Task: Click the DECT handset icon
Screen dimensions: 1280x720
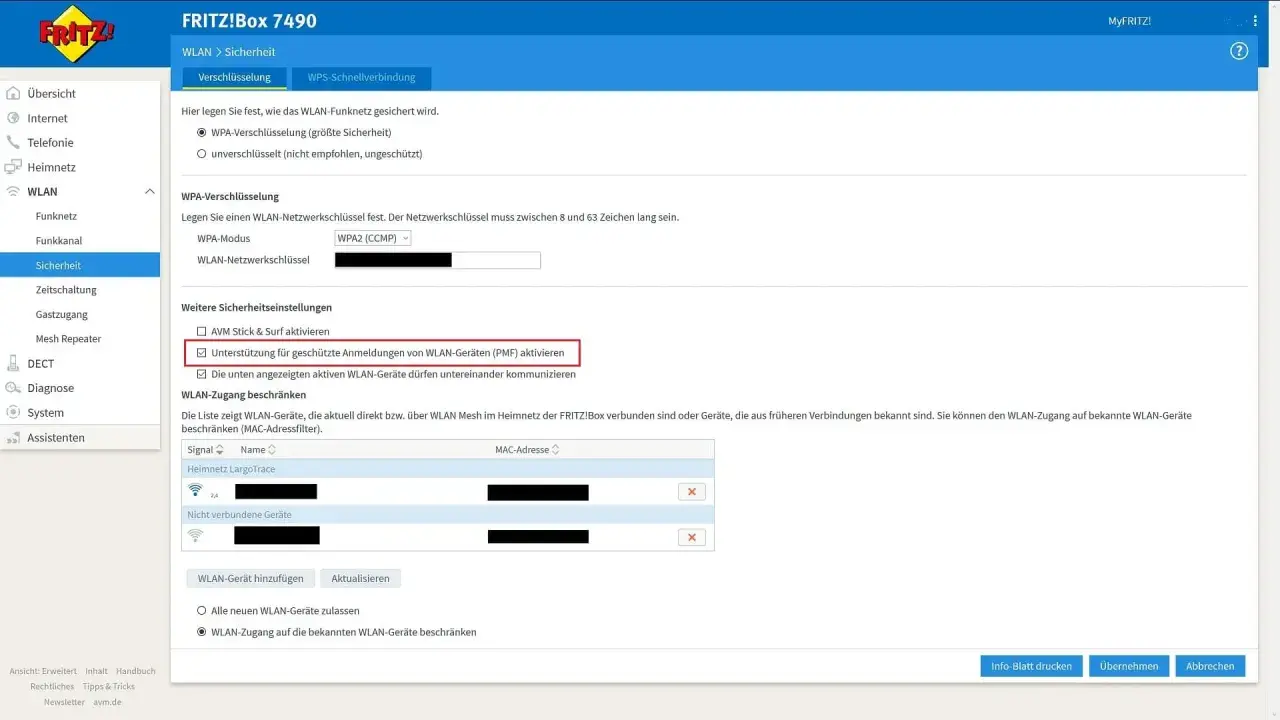Action: [x=13, y=364]
